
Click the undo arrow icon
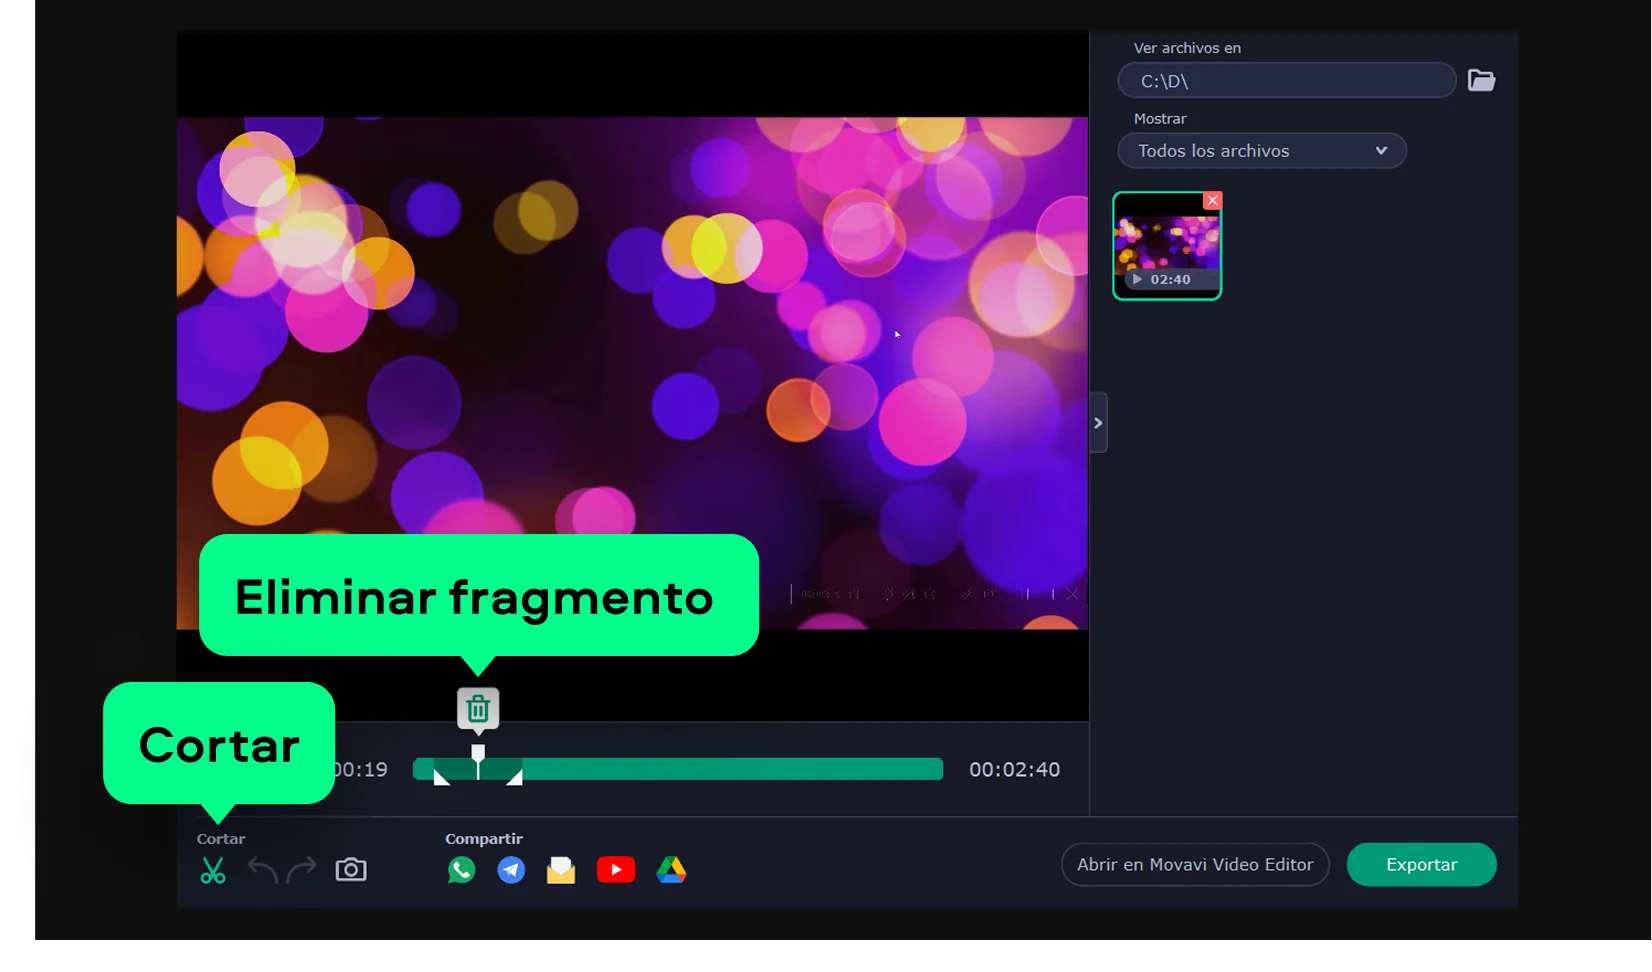pyautogui.click(x=262, y=870)
